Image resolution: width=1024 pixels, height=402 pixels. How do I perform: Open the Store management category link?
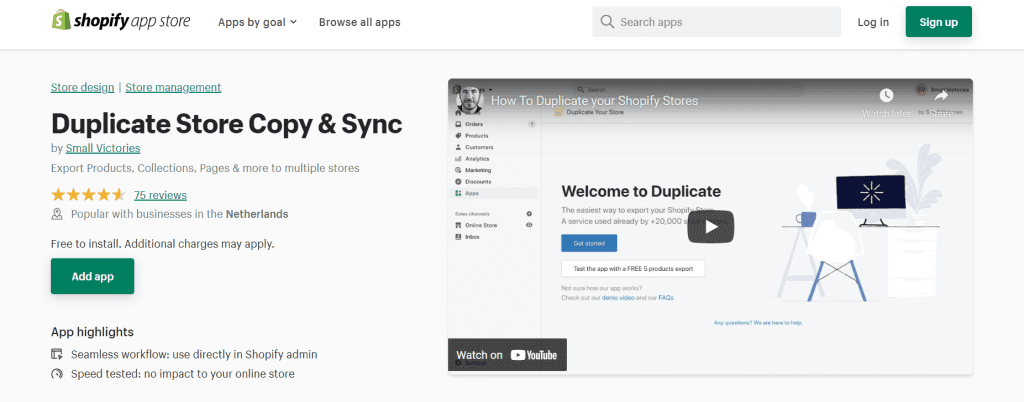click(173, 87)
